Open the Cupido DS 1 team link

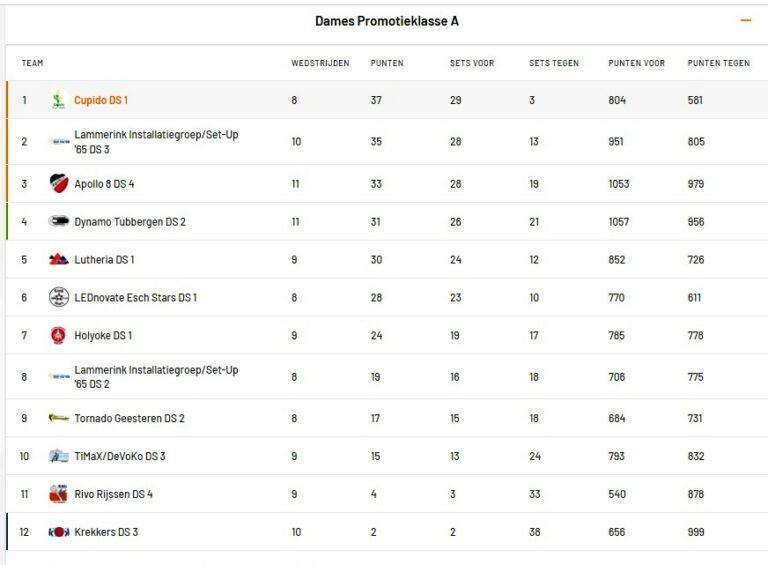(101, 100)
